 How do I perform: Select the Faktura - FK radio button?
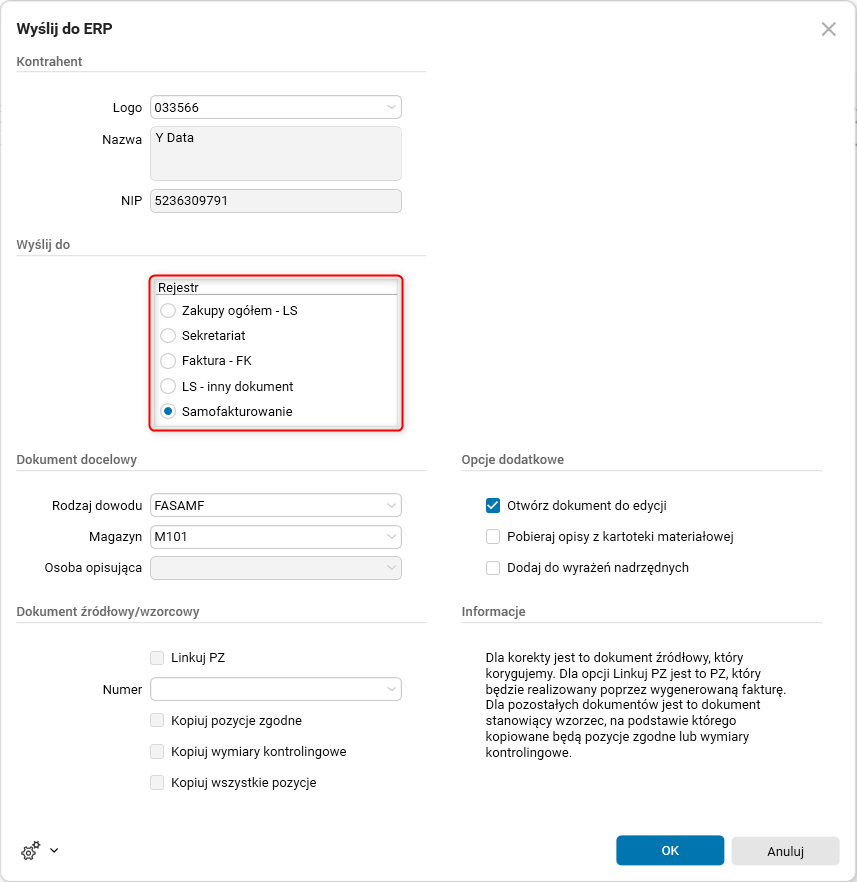coord(168,361)
